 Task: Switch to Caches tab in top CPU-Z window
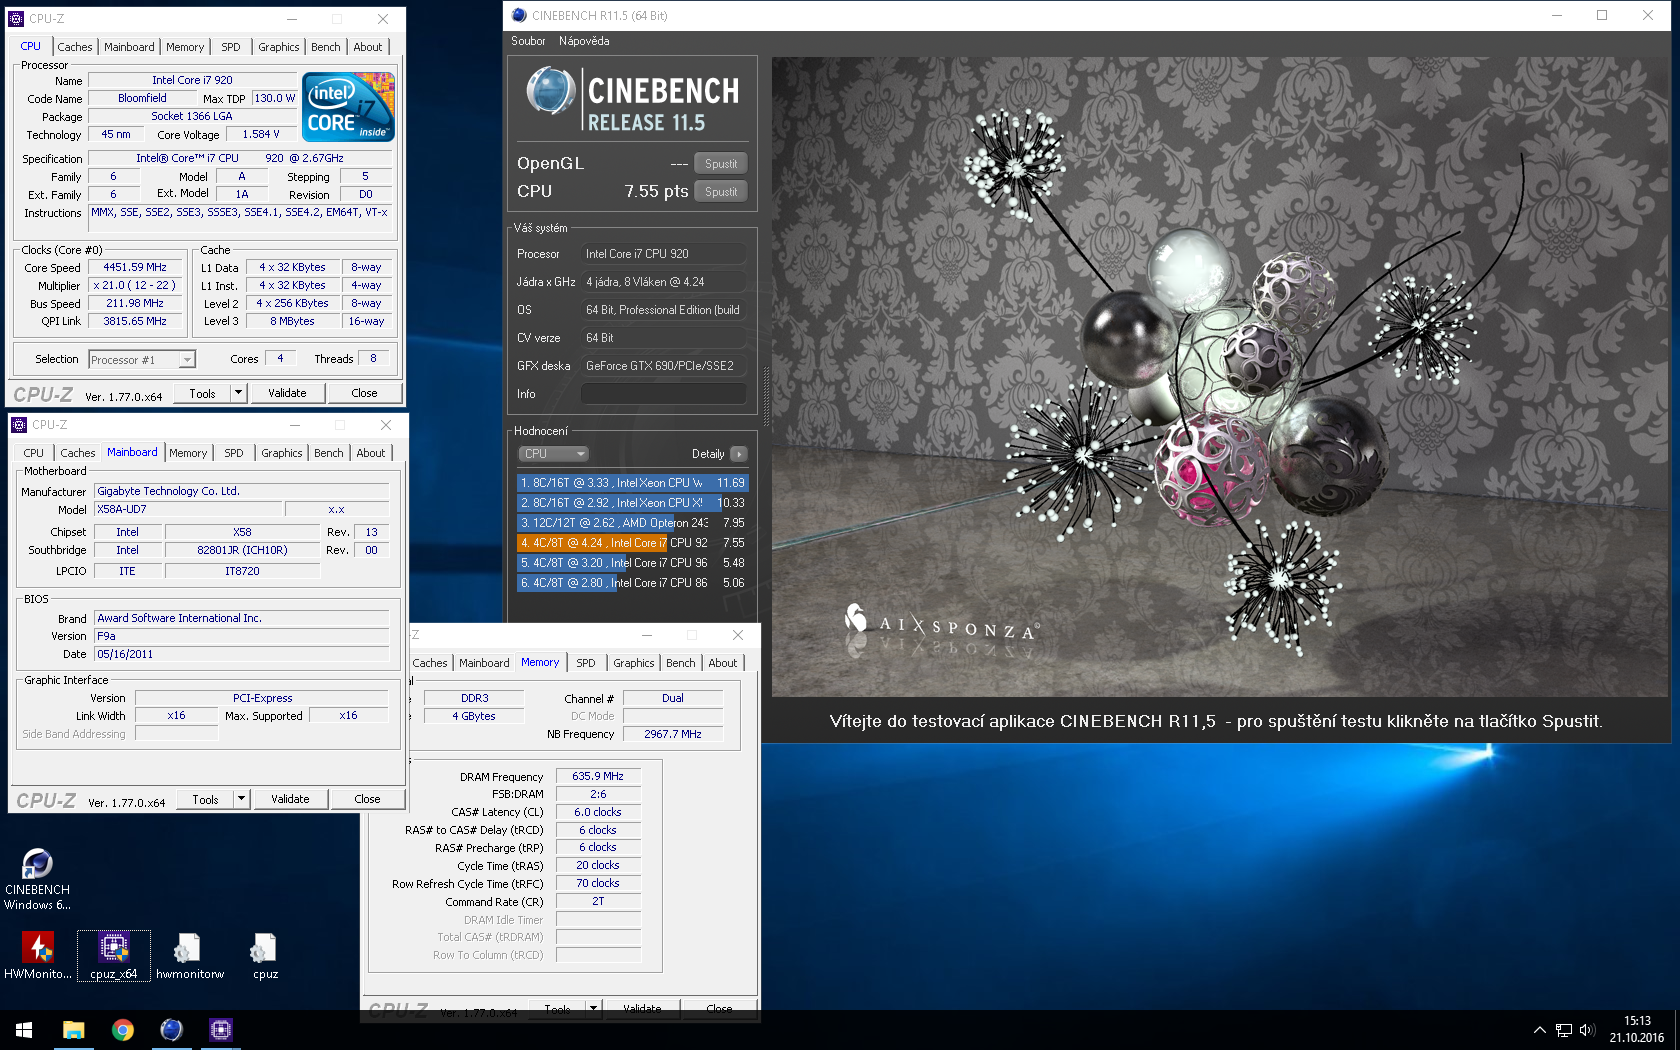coord(74,47)
